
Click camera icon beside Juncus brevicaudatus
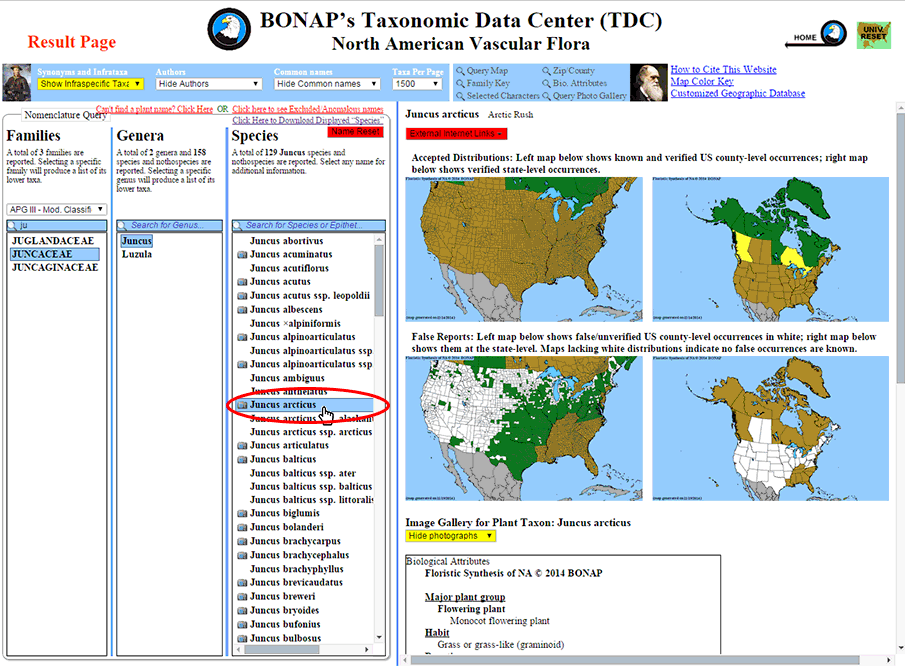(x=242, y=582)
